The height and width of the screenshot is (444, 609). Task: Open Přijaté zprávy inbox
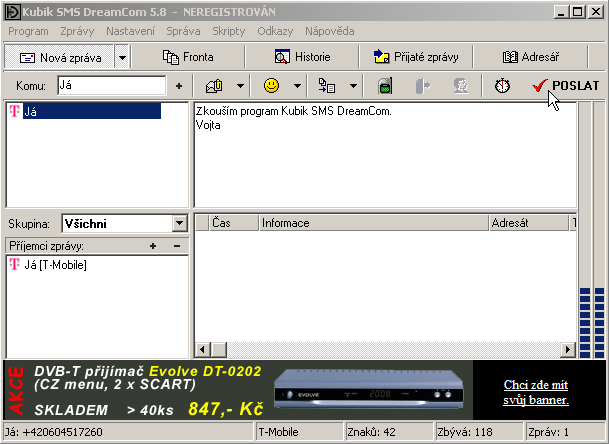(416, 57)
